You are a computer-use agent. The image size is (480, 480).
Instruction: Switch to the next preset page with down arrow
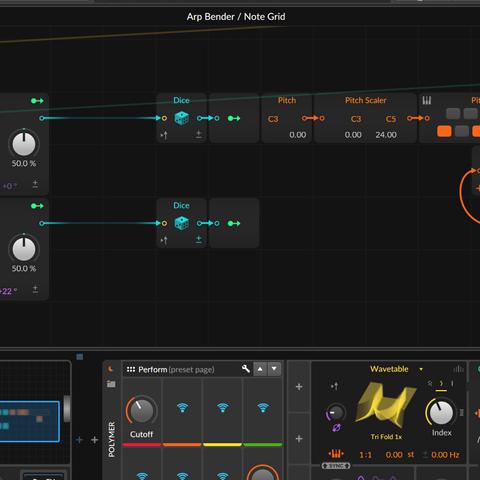coord(274,369)
